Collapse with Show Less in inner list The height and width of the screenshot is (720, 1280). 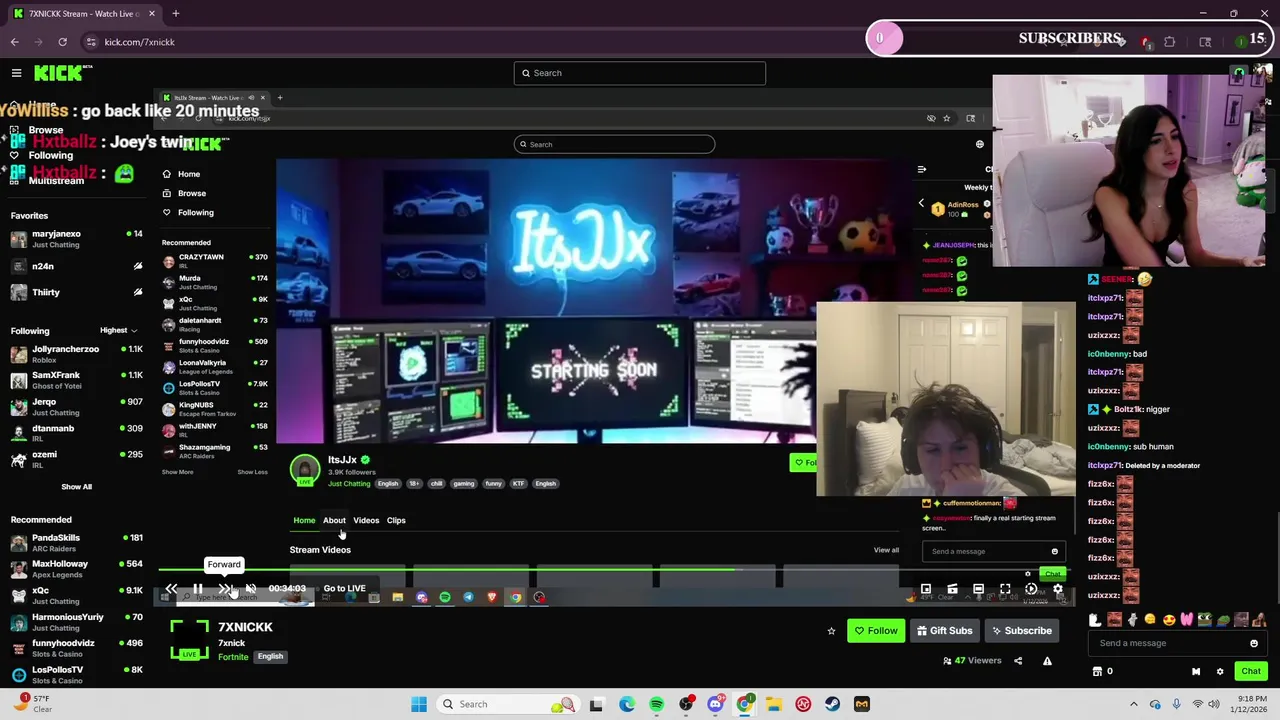click(252, 472)
